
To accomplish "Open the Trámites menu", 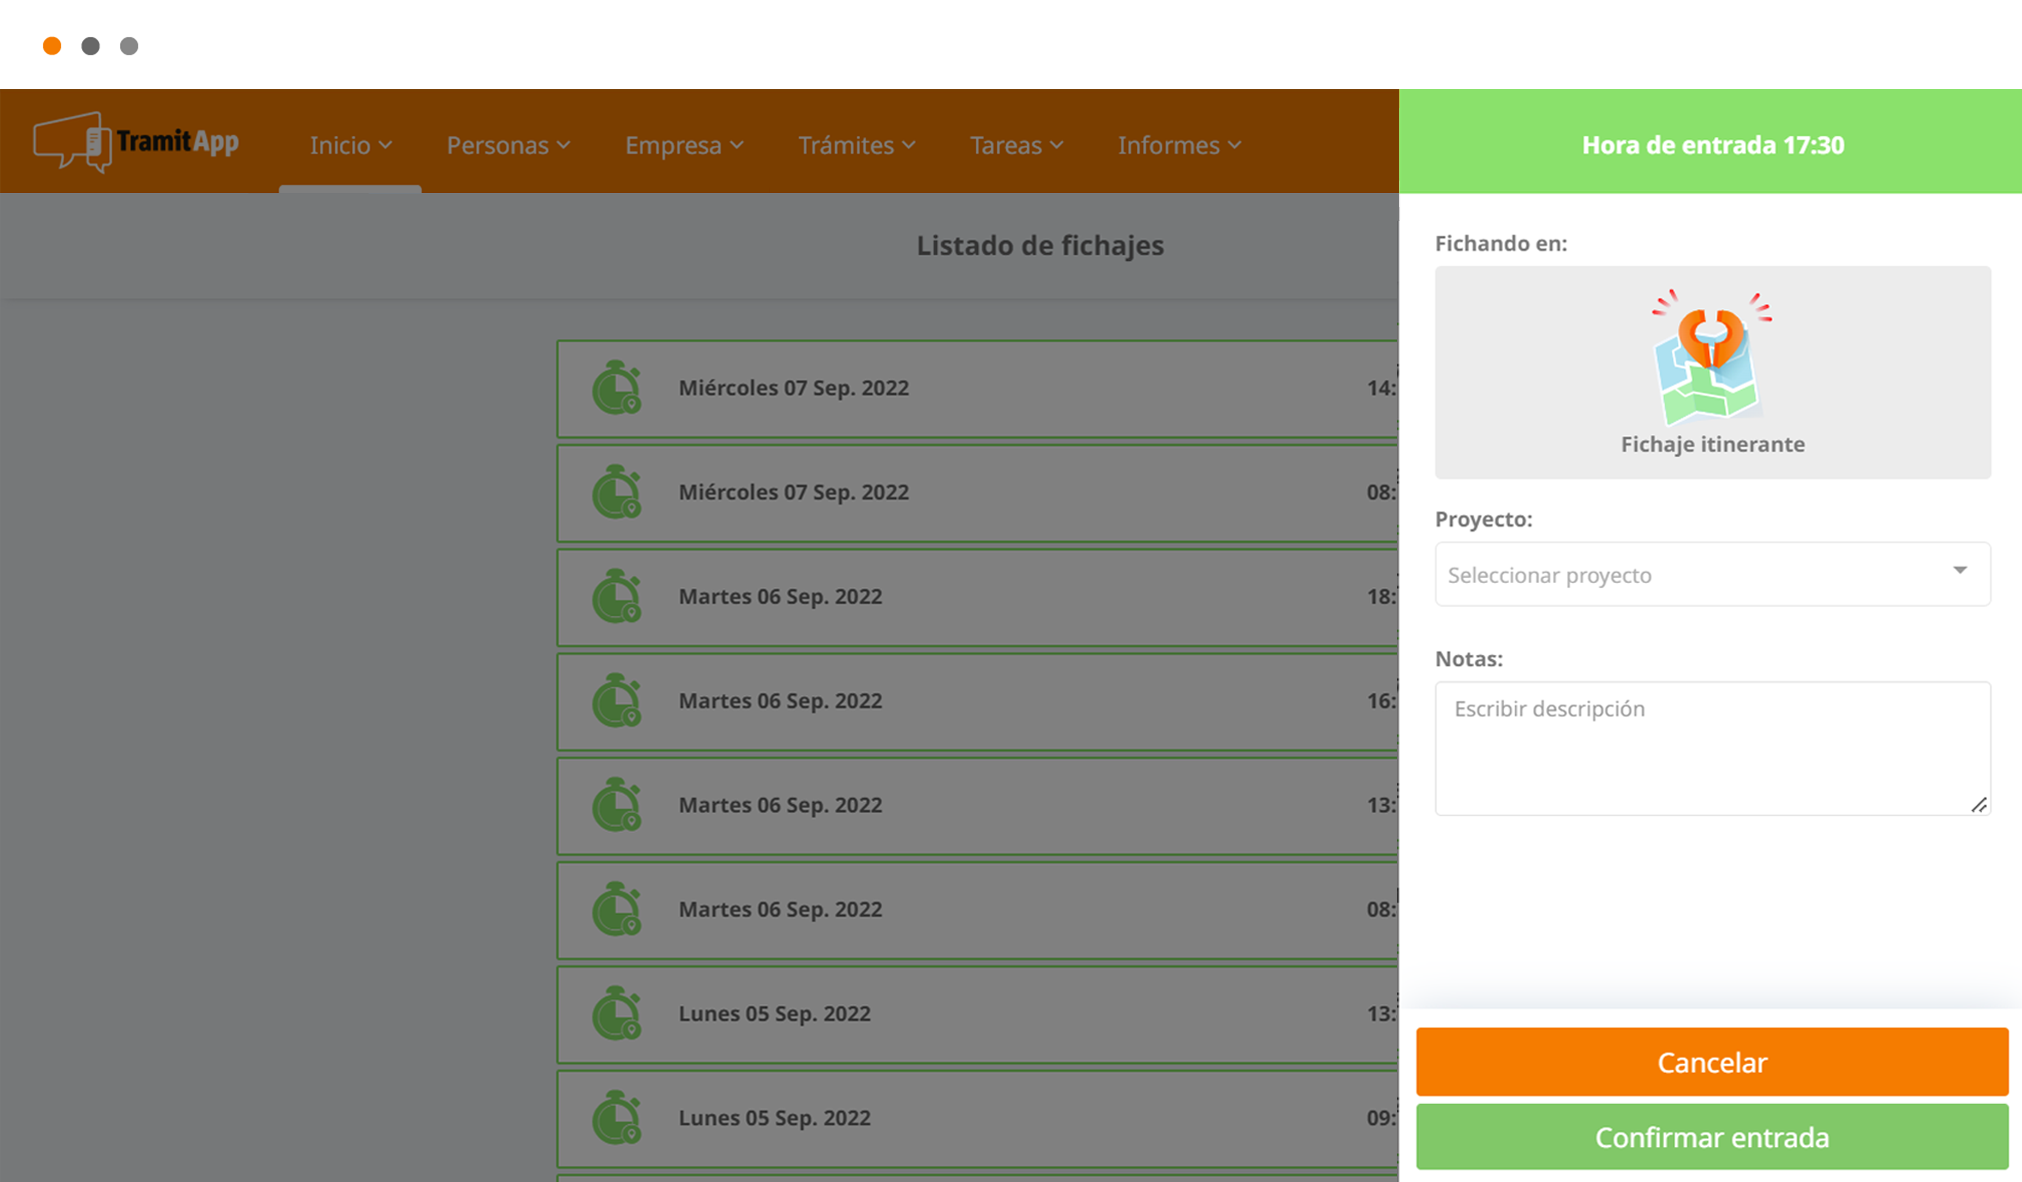I will 856,145.
